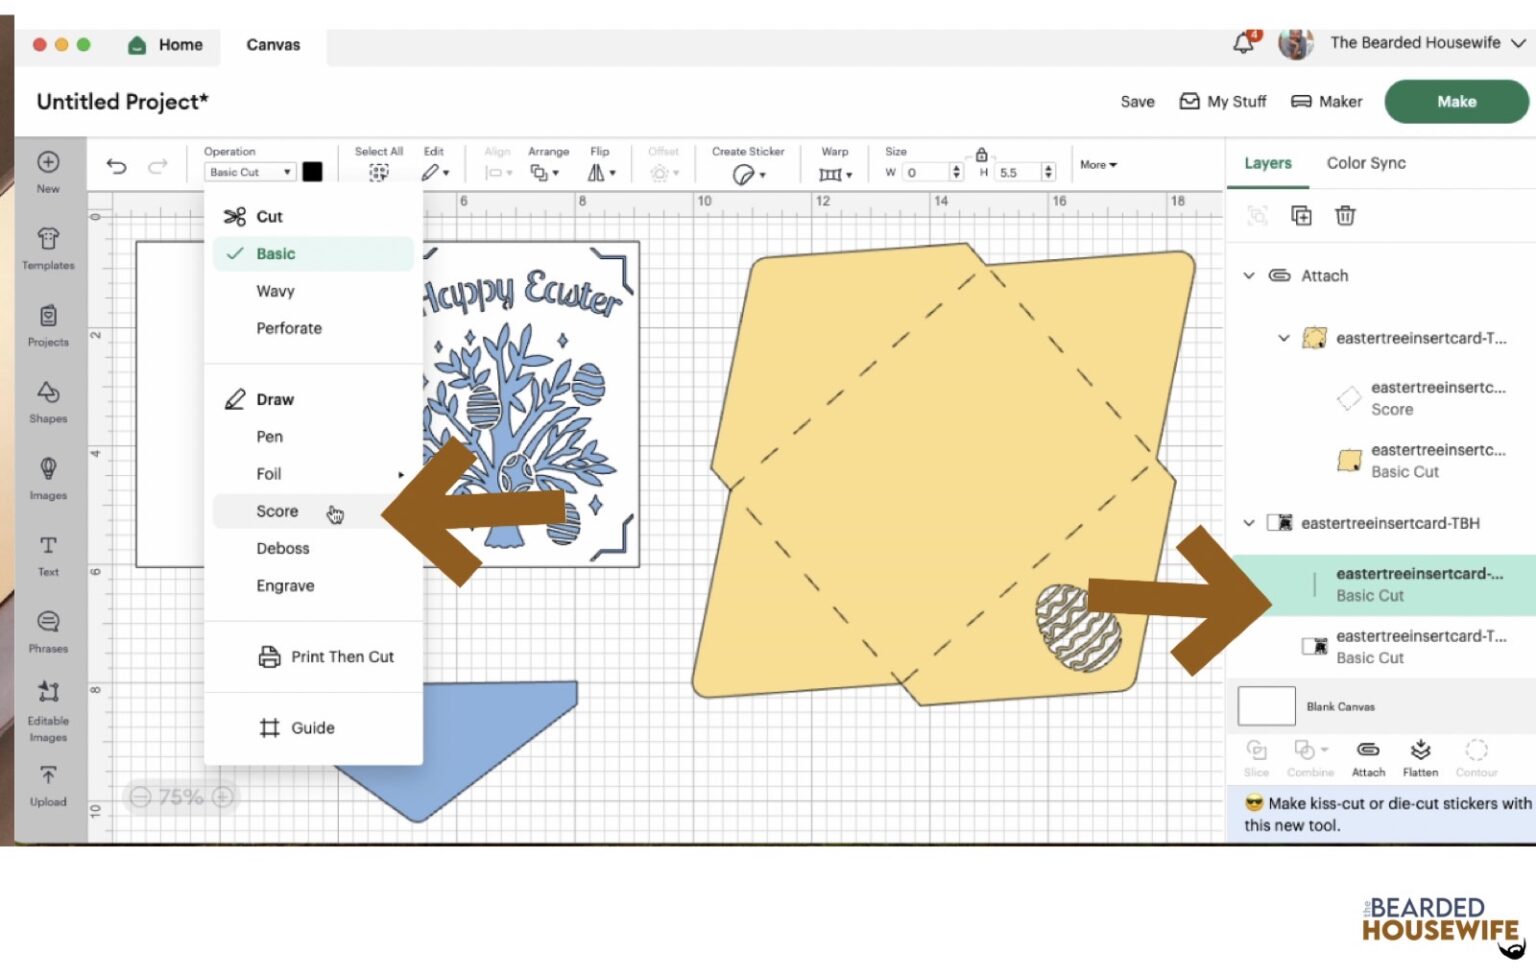The height and width of the screenshot is (976, 1536).
Task: Open the More dropdown in toolbar
Action: tap(1098, 165)
